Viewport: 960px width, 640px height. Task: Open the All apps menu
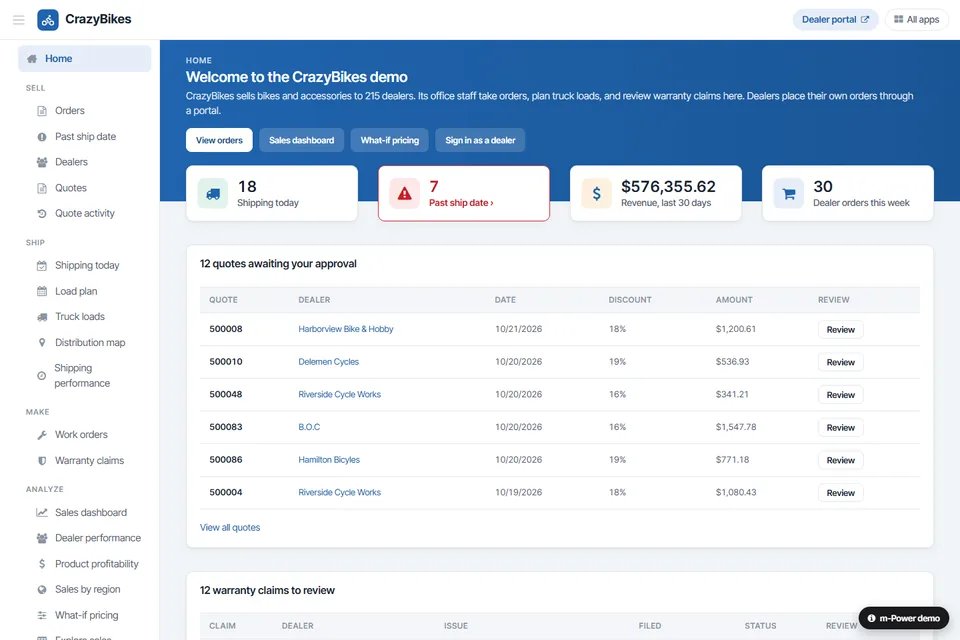coord(917,20)
